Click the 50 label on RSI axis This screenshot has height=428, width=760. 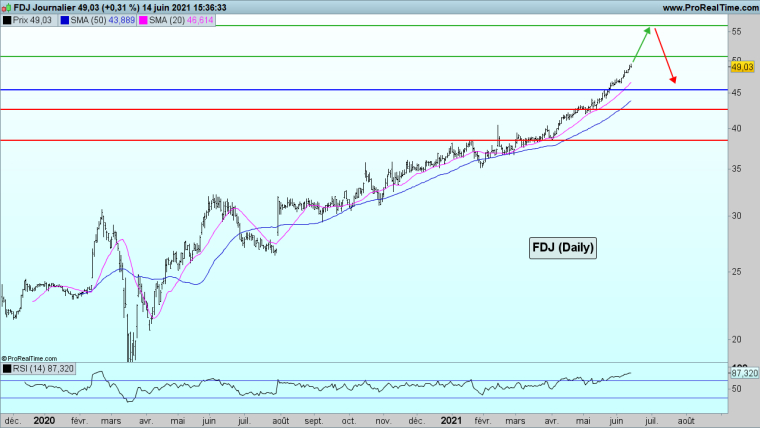tap(736, 389)
